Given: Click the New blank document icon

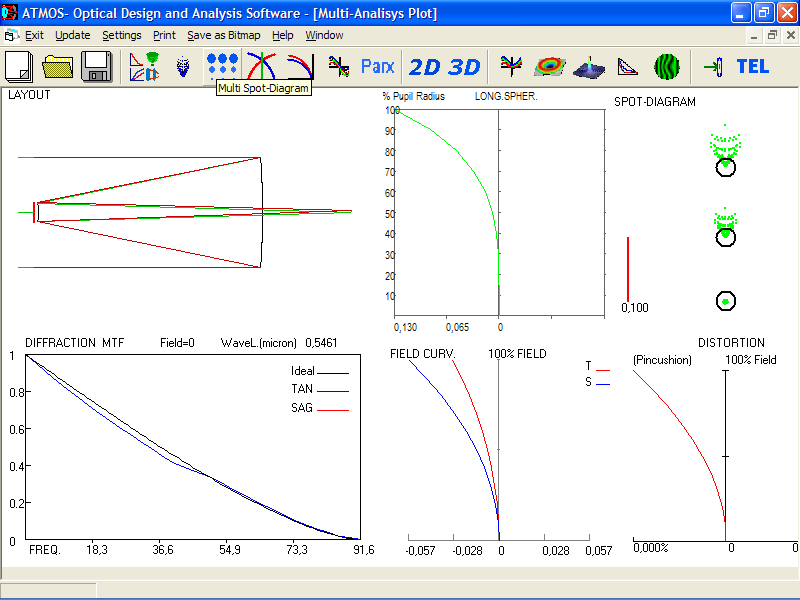Looking at the screenshot, I should [19, 67].
